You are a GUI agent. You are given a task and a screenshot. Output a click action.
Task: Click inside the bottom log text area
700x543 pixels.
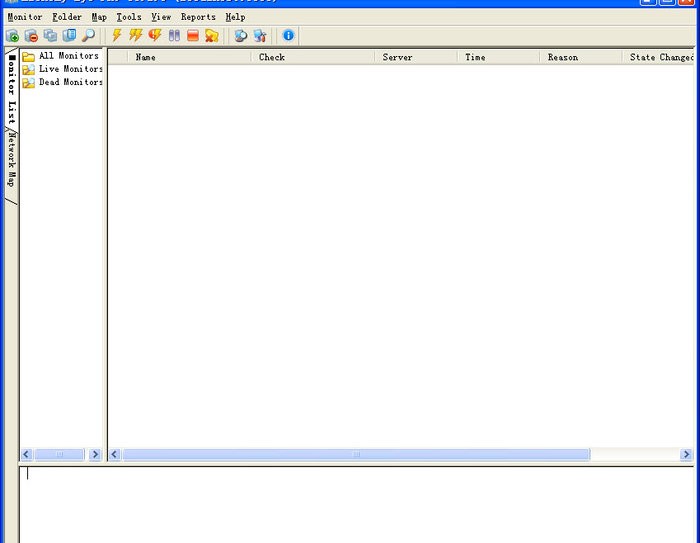(x=350, y=505)
